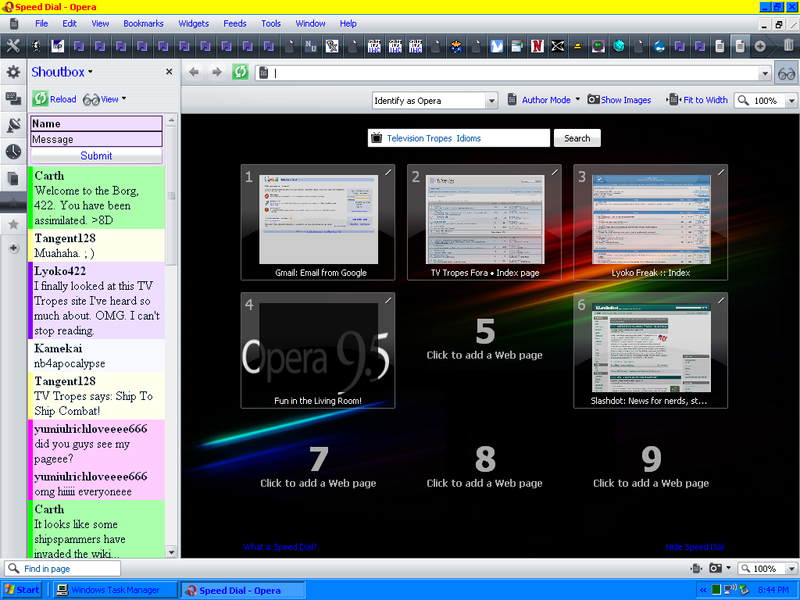Screen dimensions: 800x600
Task: Go forward with the right arrow button
Action: click(217, 72)
